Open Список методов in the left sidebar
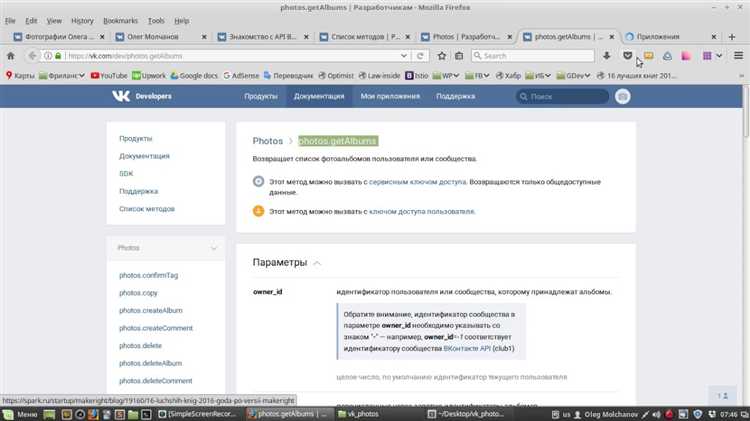 coord(147,209)
